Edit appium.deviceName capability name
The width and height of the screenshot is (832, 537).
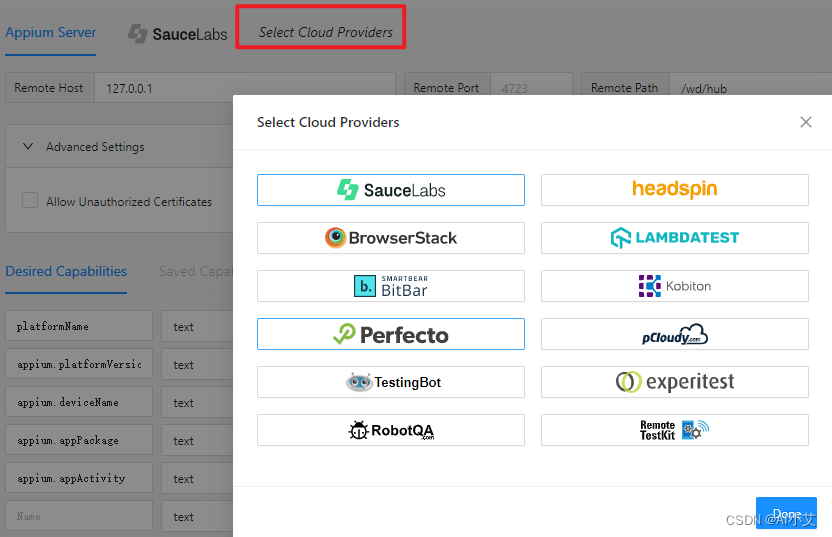79,402
